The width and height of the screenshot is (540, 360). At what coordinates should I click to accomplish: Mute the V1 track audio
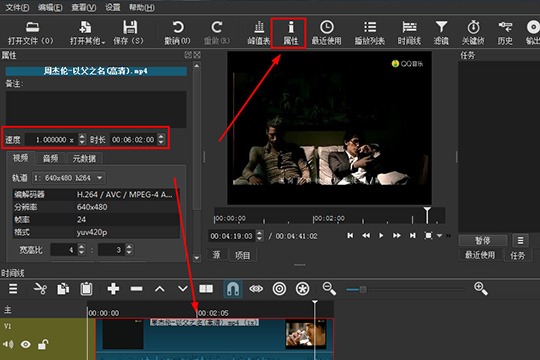8,344
